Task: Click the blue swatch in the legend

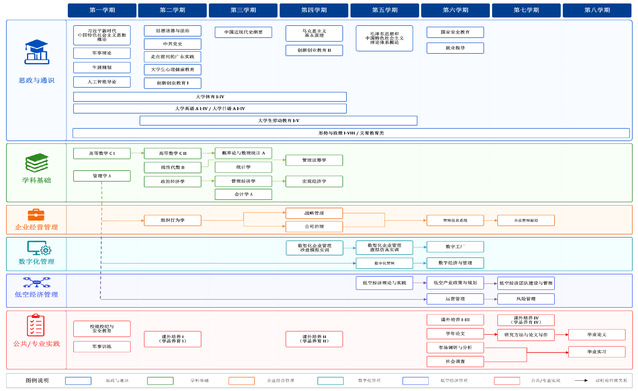Action: point(78,381)
